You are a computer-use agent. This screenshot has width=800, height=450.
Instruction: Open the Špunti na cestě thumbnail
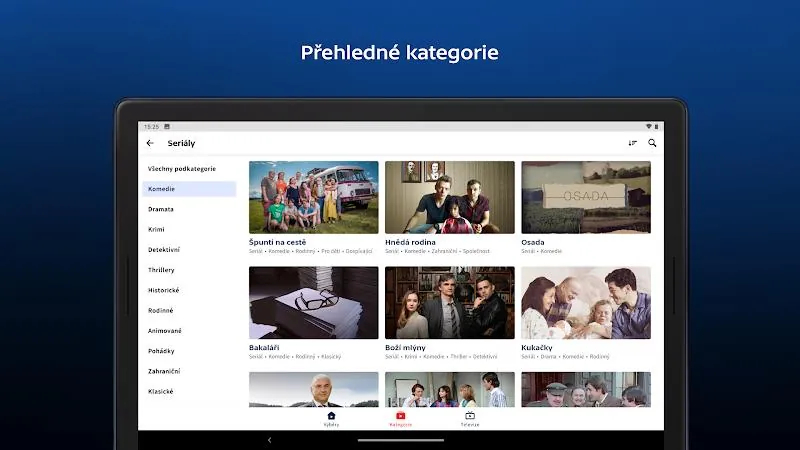pyautogui.click(x=314, y=197)
